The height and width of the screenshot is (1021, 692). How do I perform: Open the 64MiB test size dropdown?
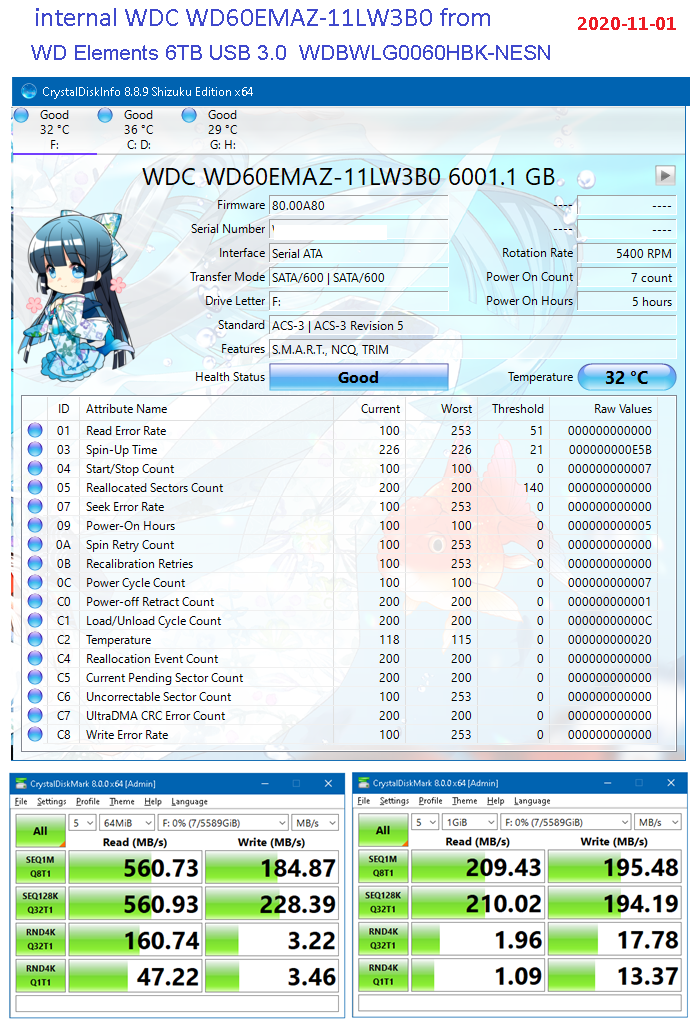(x=127, y=823)
